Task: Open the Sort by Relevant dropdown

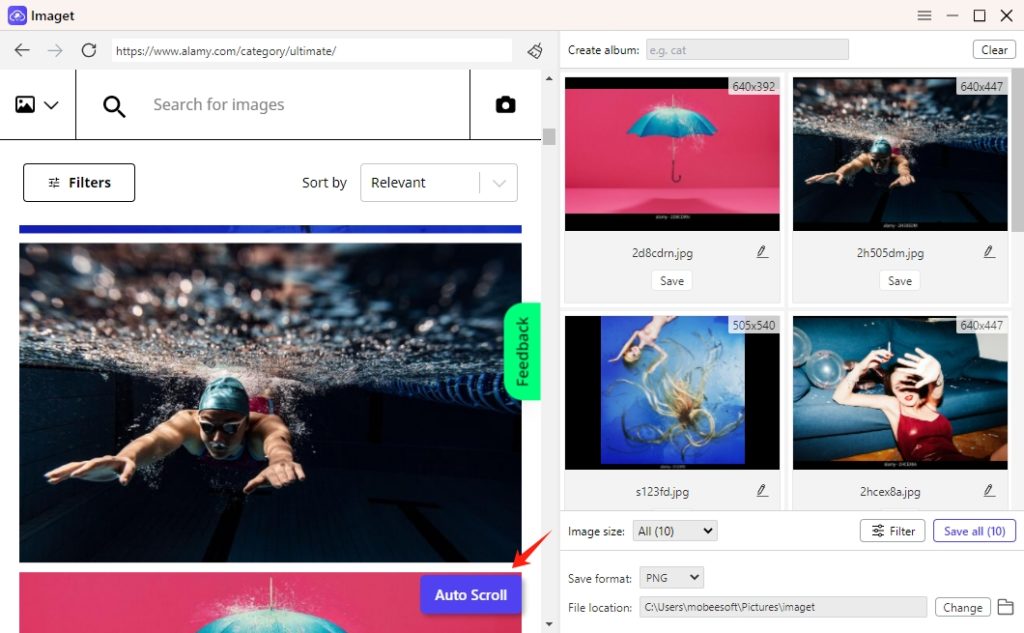Action: pos(438,182)
